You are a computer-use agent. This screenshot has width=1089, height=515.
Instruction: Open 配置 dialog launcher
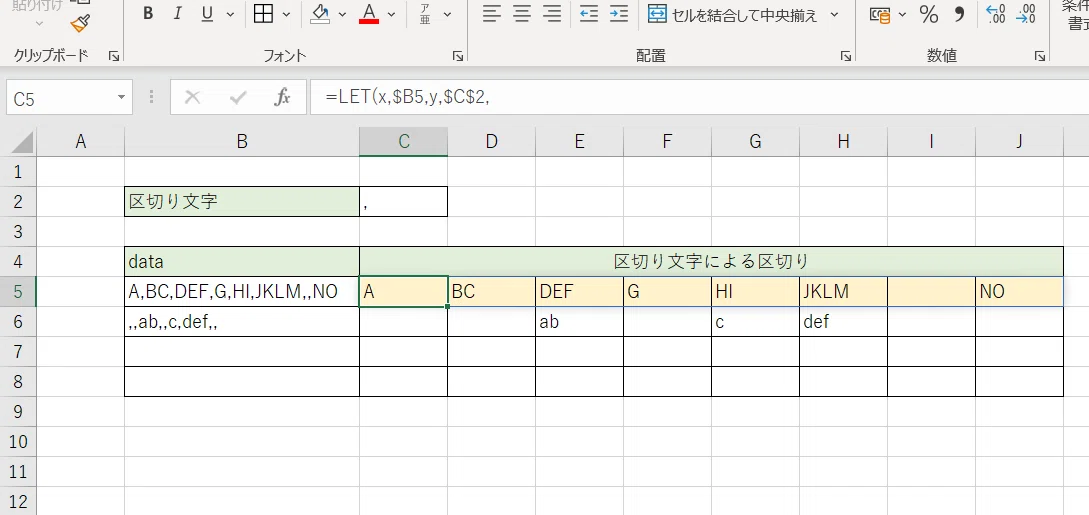[846, 56]
